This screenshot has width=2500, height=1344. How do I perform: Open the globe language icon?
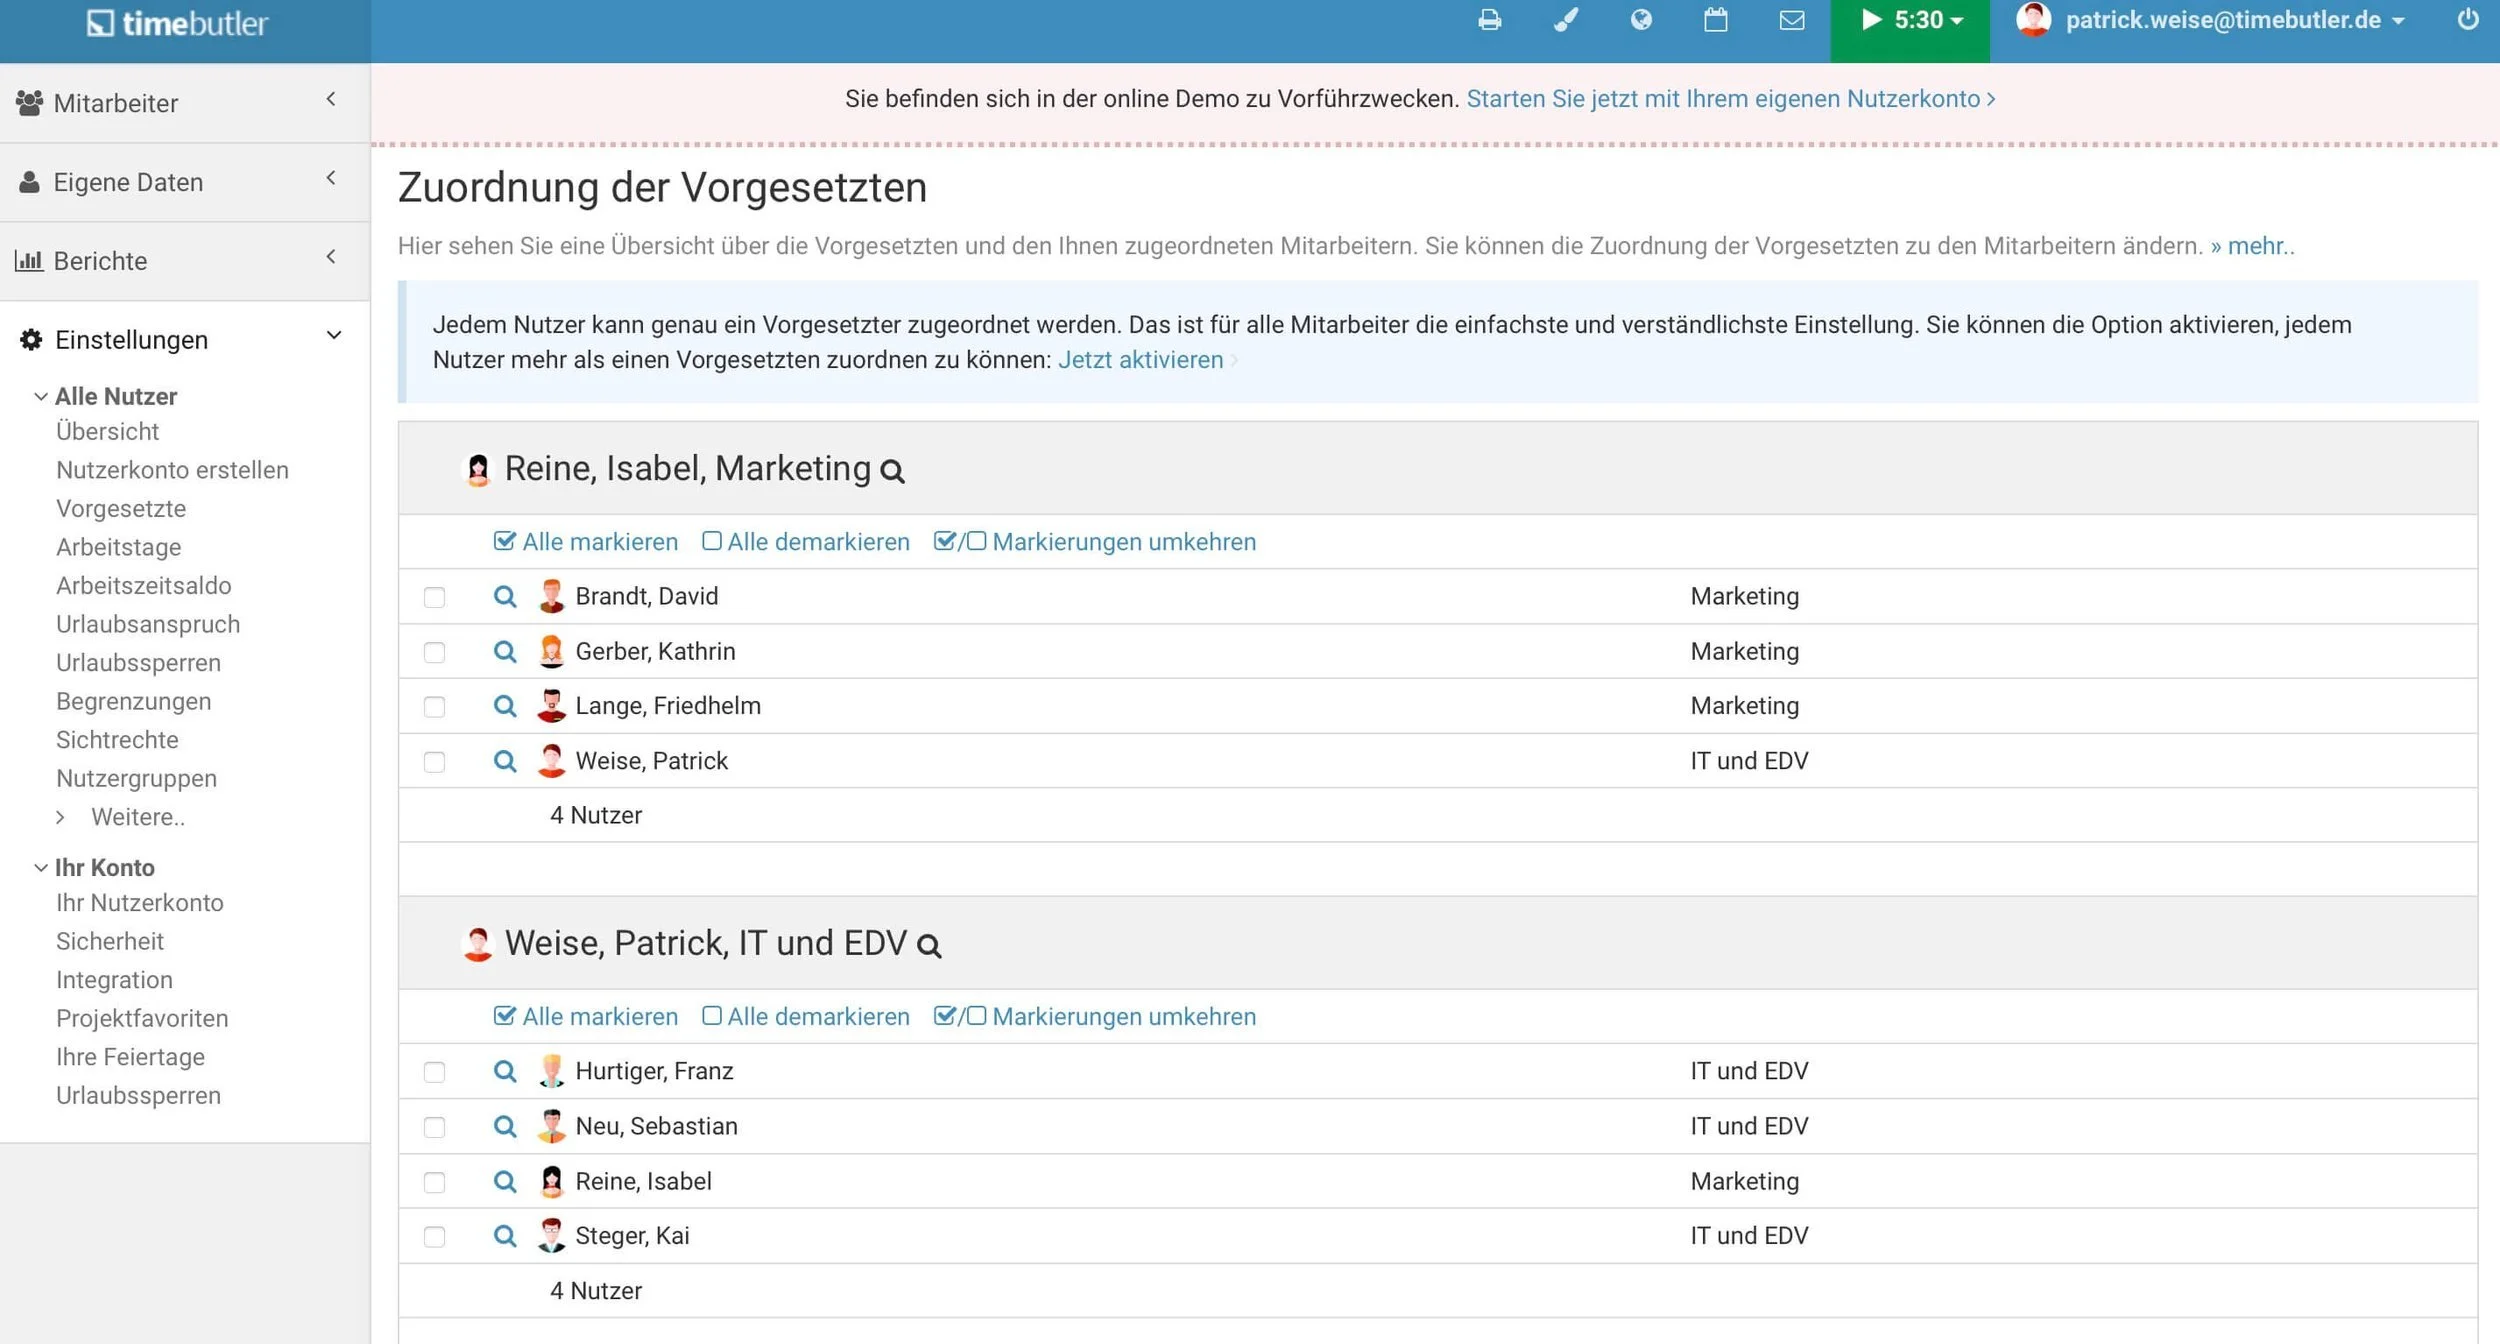pyautogui.click(x=1640, y=20)
